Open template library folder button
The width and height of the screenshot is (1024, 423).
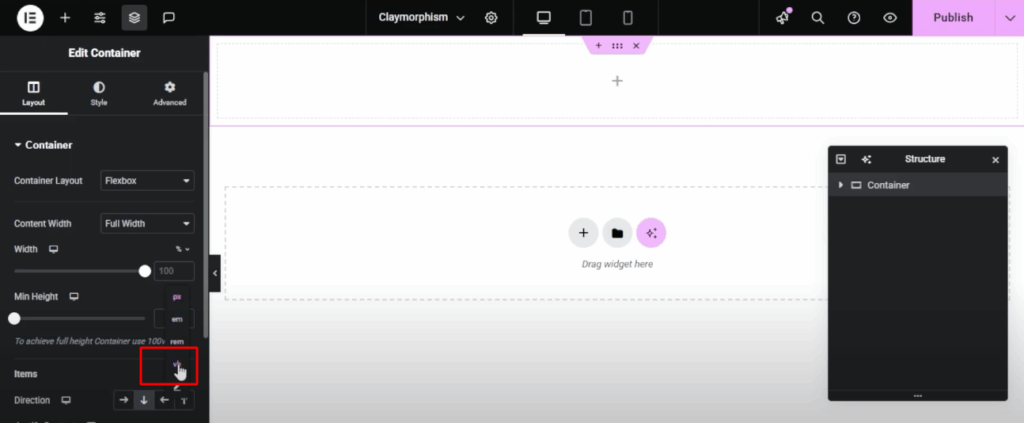coord(617,233)
